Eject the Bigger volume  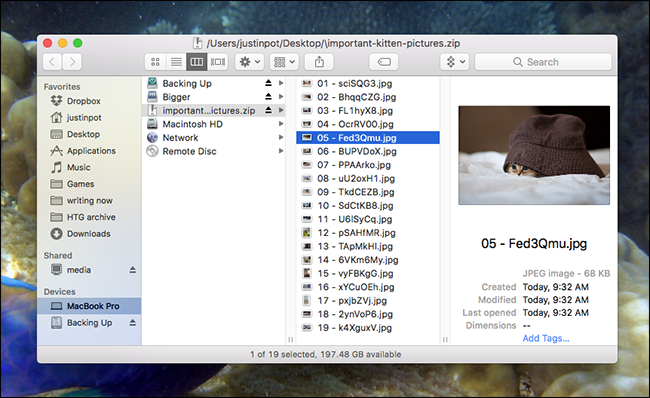[x=269, y=97]
